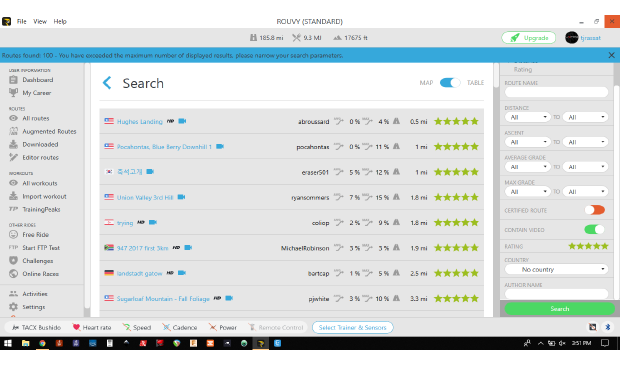Click the Cadence sensor icon
Viewport: 620px width, 365px height.
coord(166,327)
